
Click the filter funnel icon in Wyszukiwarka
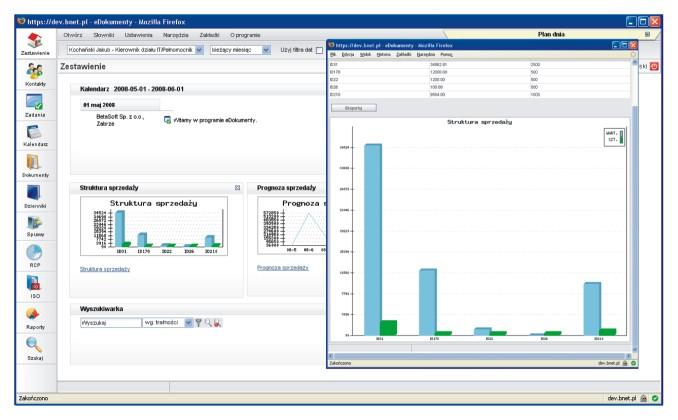tap(198, 323)
